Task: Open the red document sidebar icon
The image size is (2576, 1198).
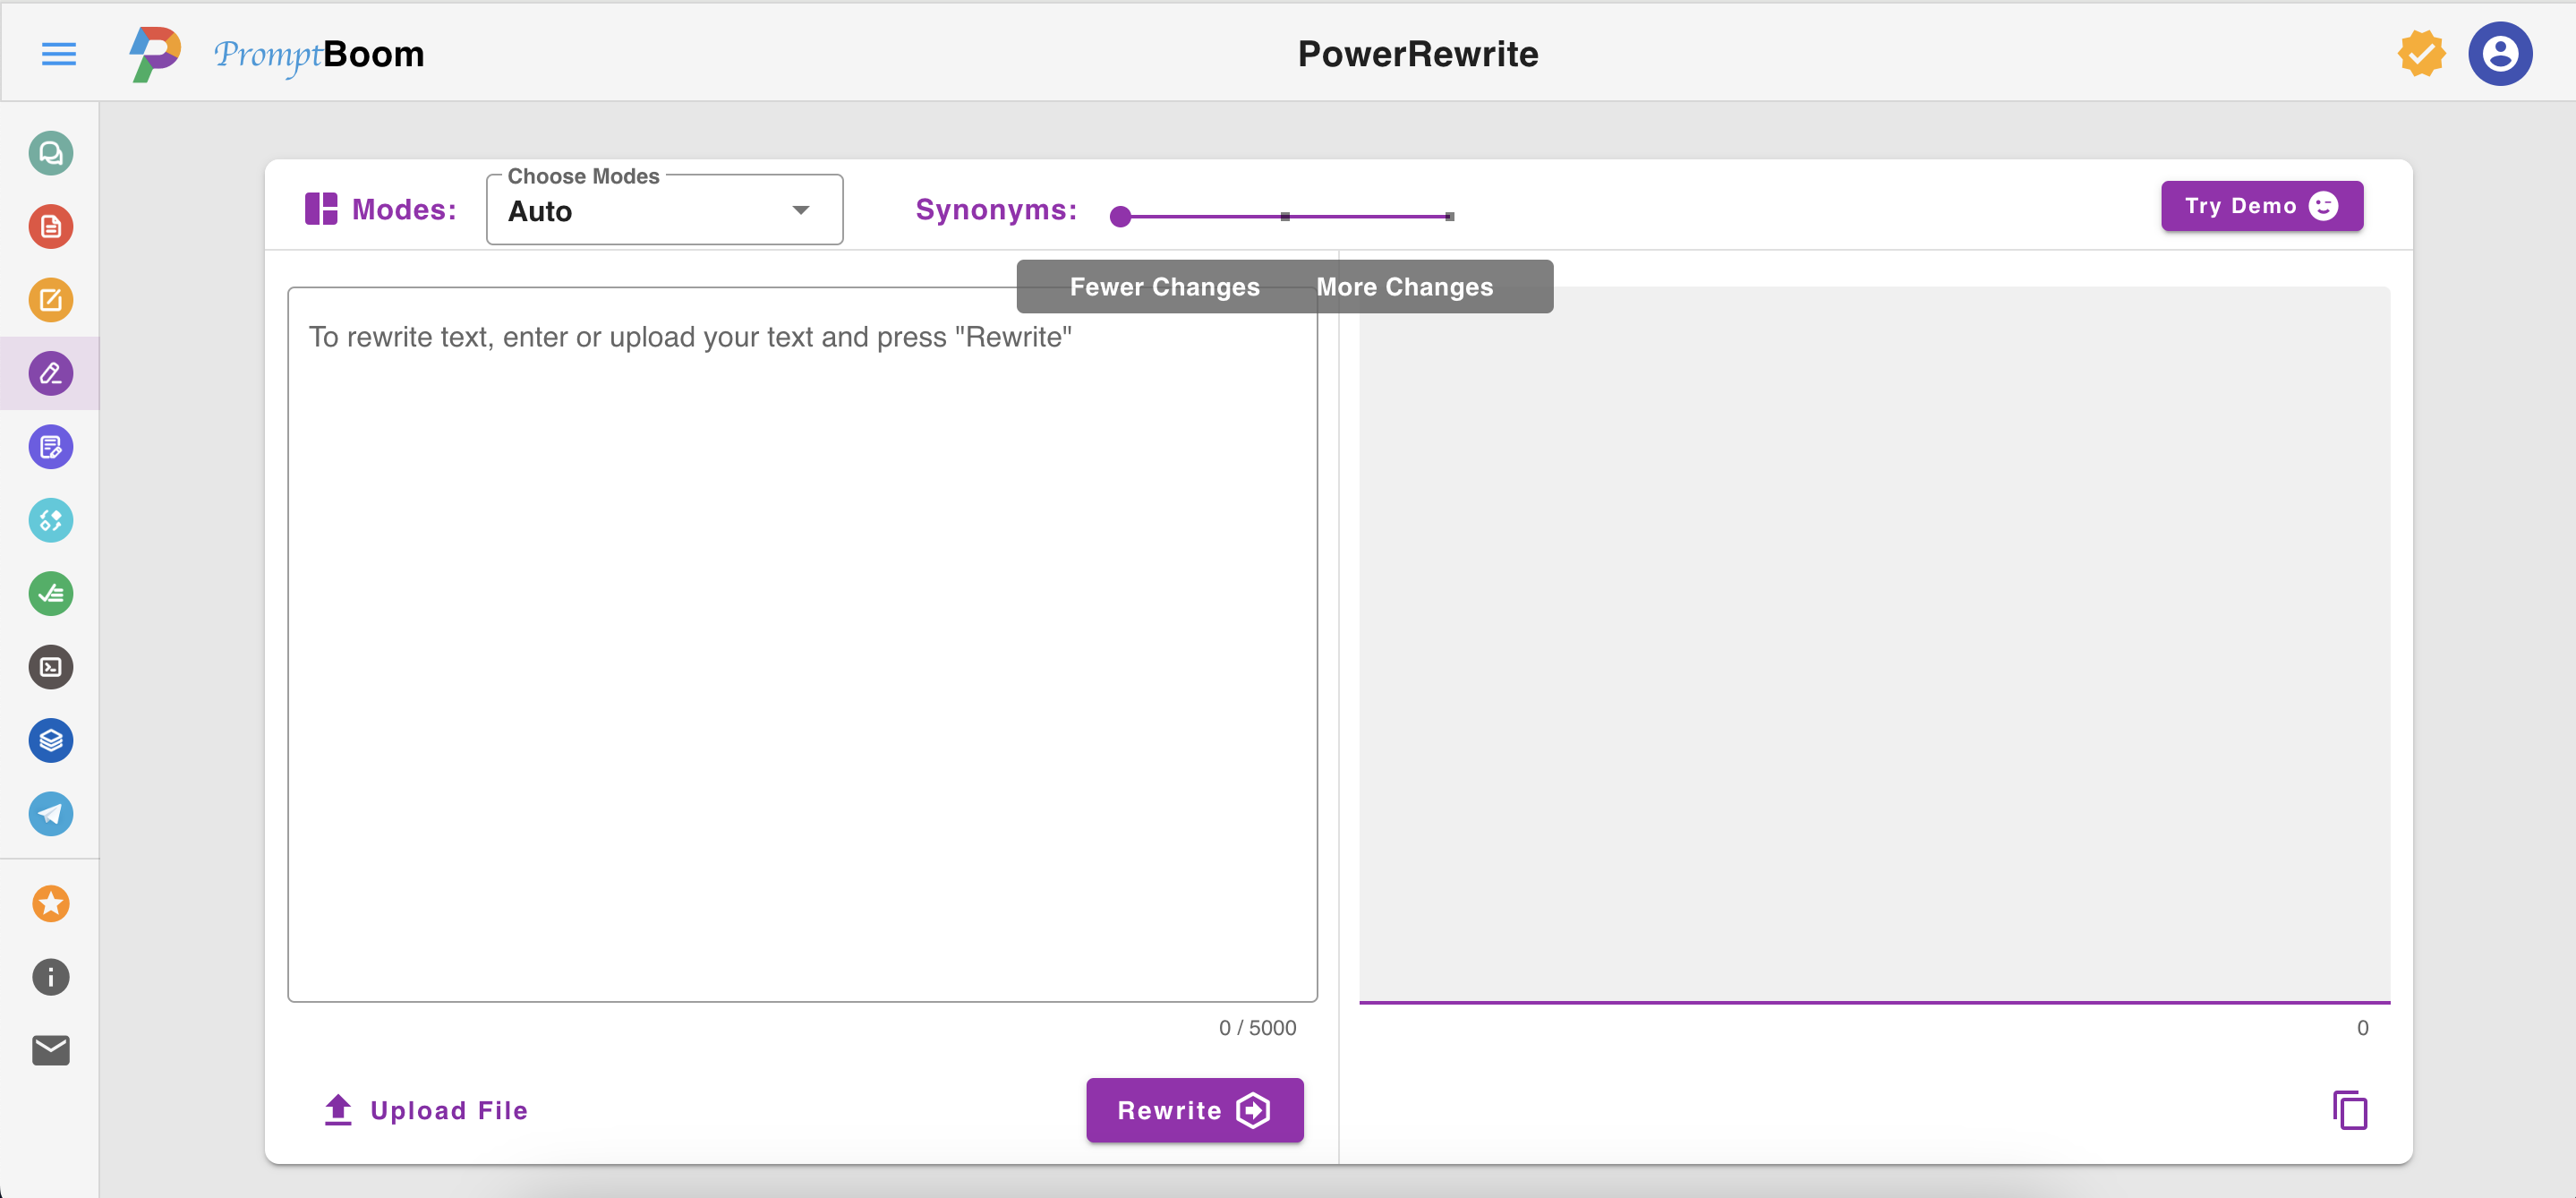Action: (51, 226)
